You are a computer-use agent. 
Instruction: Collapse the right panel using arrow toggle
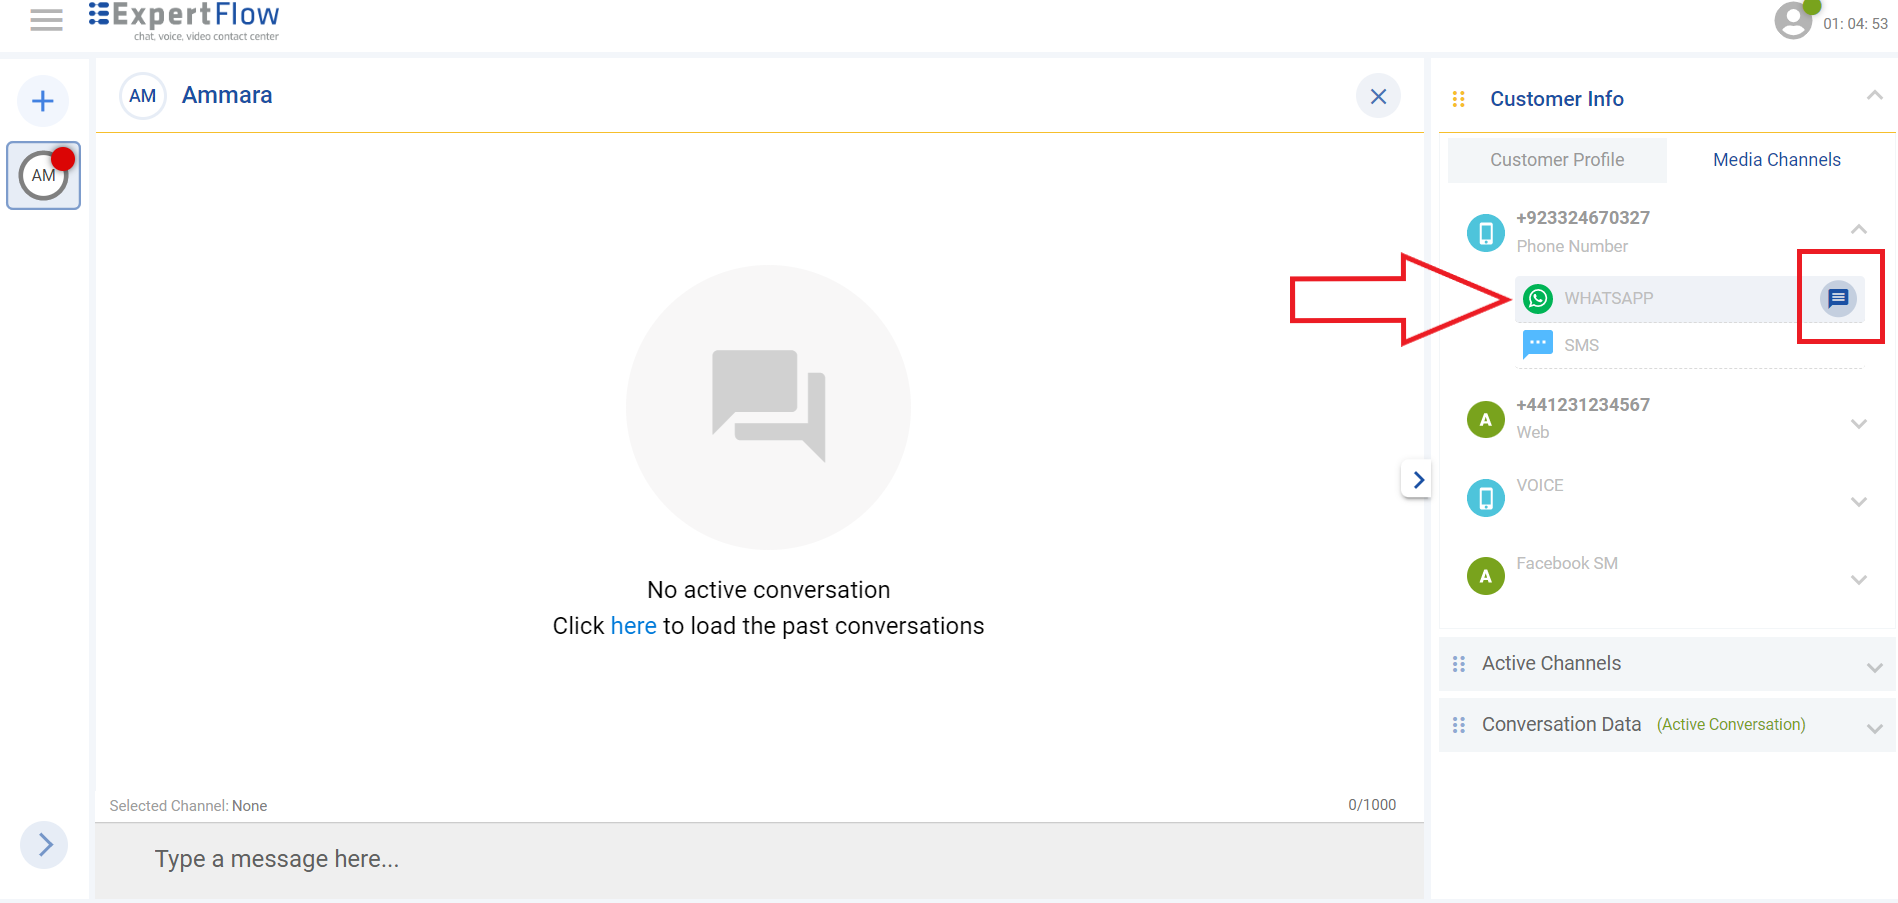pos(1417,480)
